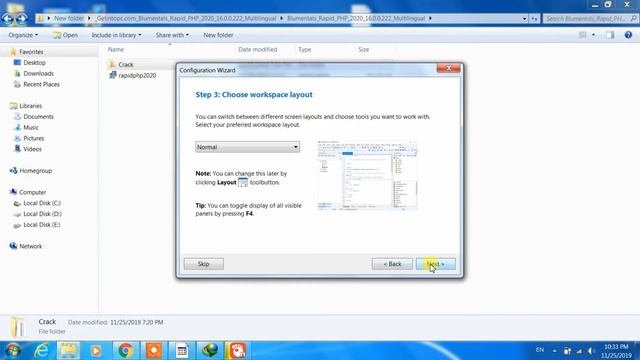Open Local Disk (D:)

(42, 214)
